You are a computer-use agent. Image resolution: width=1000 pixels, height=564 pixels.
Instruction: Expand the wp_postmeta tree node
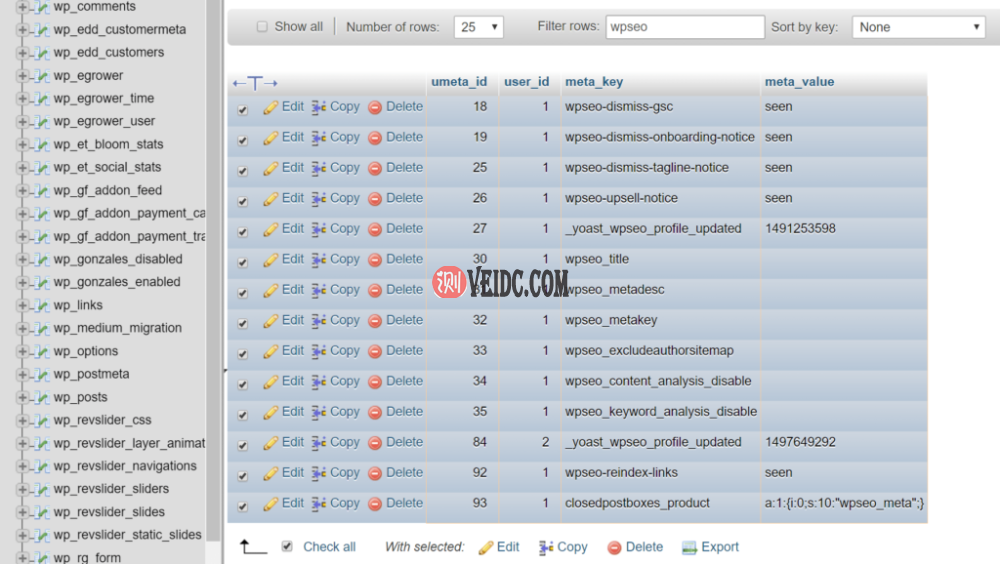pyautogui.click(x=22, y=375)
